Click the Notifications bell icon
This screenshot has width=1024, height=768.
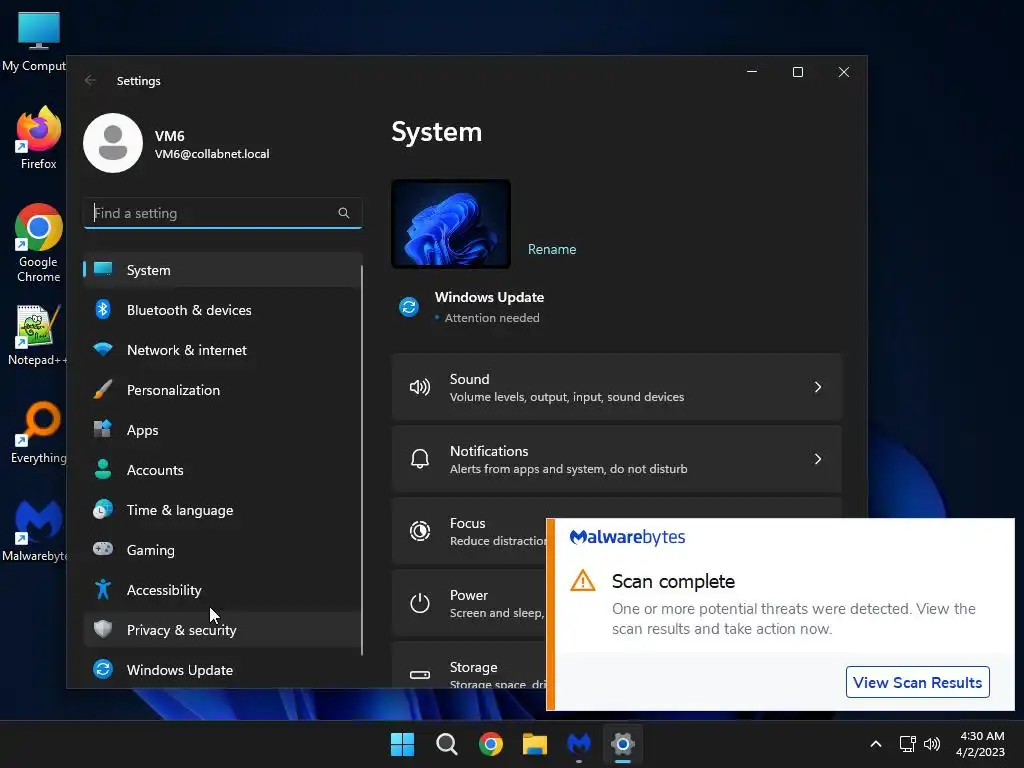(x=420, y=459)
